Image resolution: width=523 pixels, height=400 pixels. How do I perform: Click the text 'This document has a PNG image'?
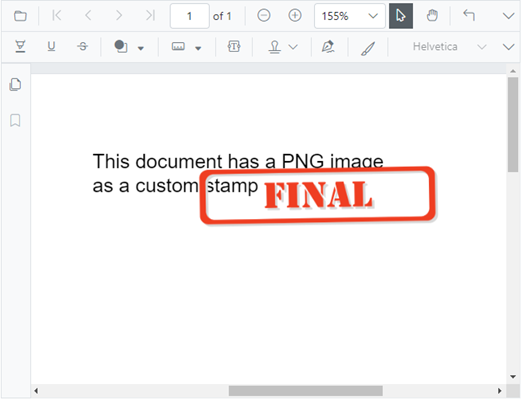[238, 161]
